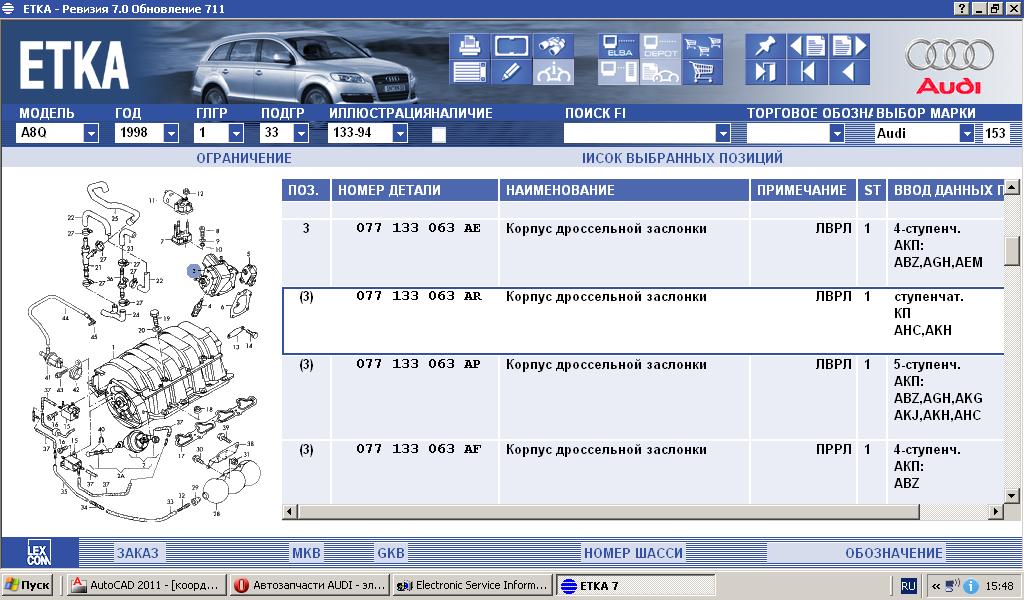This screenshot has width=1024, height=600.
Task: Select part row 077 133 063 AP
Action: pos(418,365)
